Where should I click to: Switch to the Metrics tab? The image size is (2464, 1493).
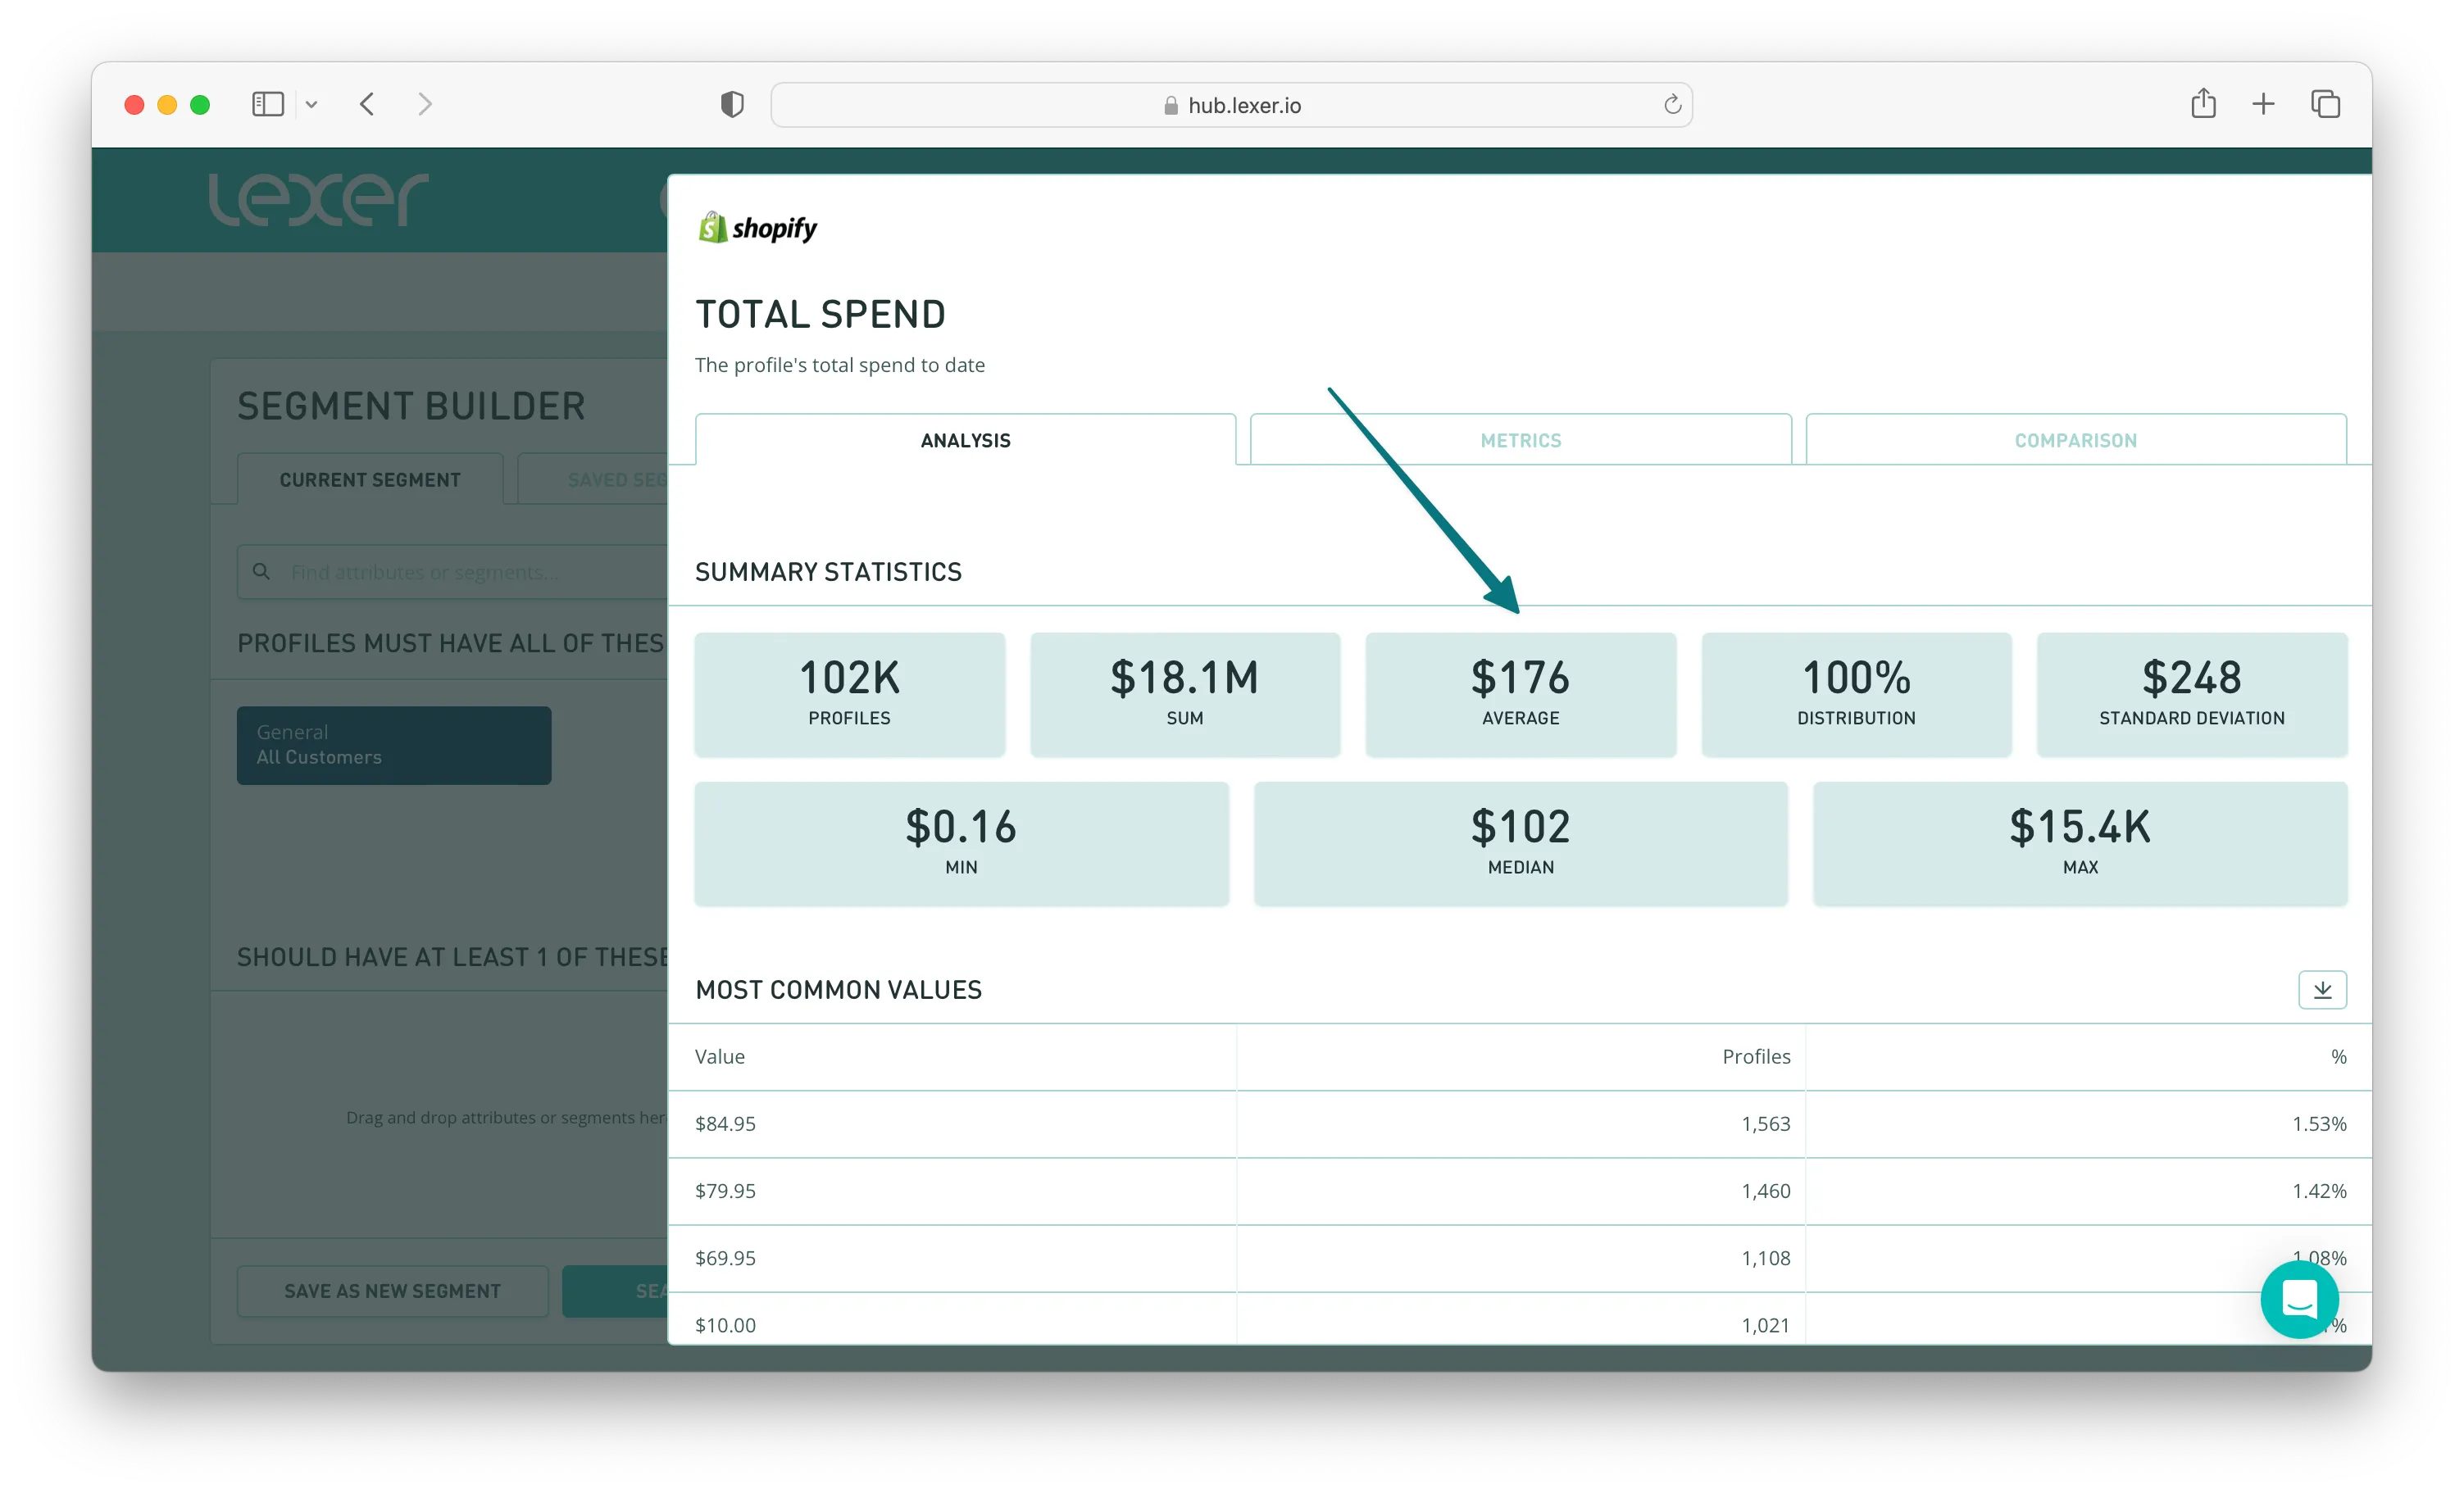1520,440
